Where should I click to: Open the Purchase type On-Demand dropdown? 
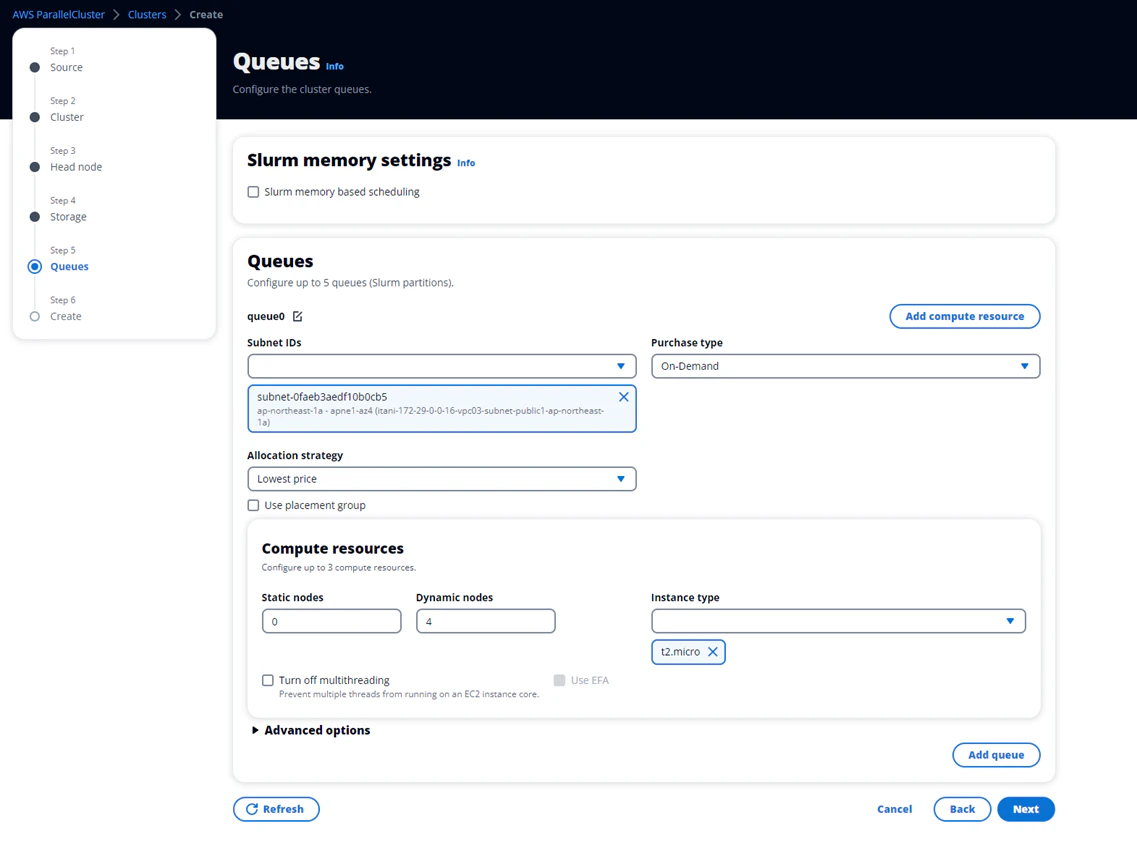coord(845,366)
